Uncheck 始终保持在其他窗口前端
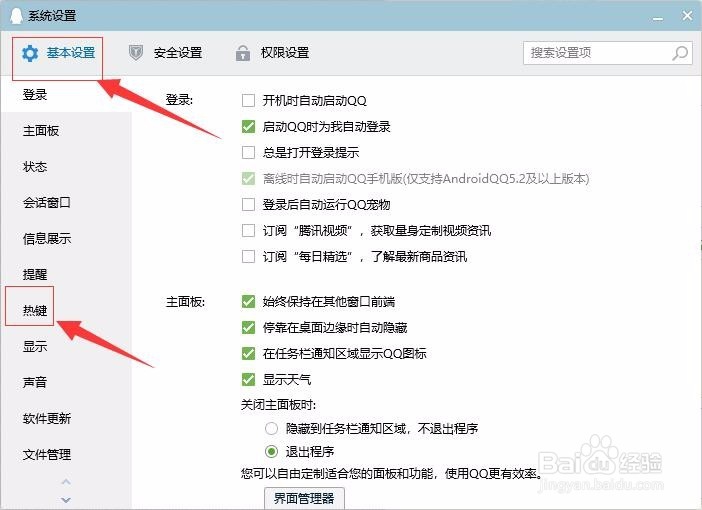The width and height of the screenshot is (702, 510). point(248,301)
